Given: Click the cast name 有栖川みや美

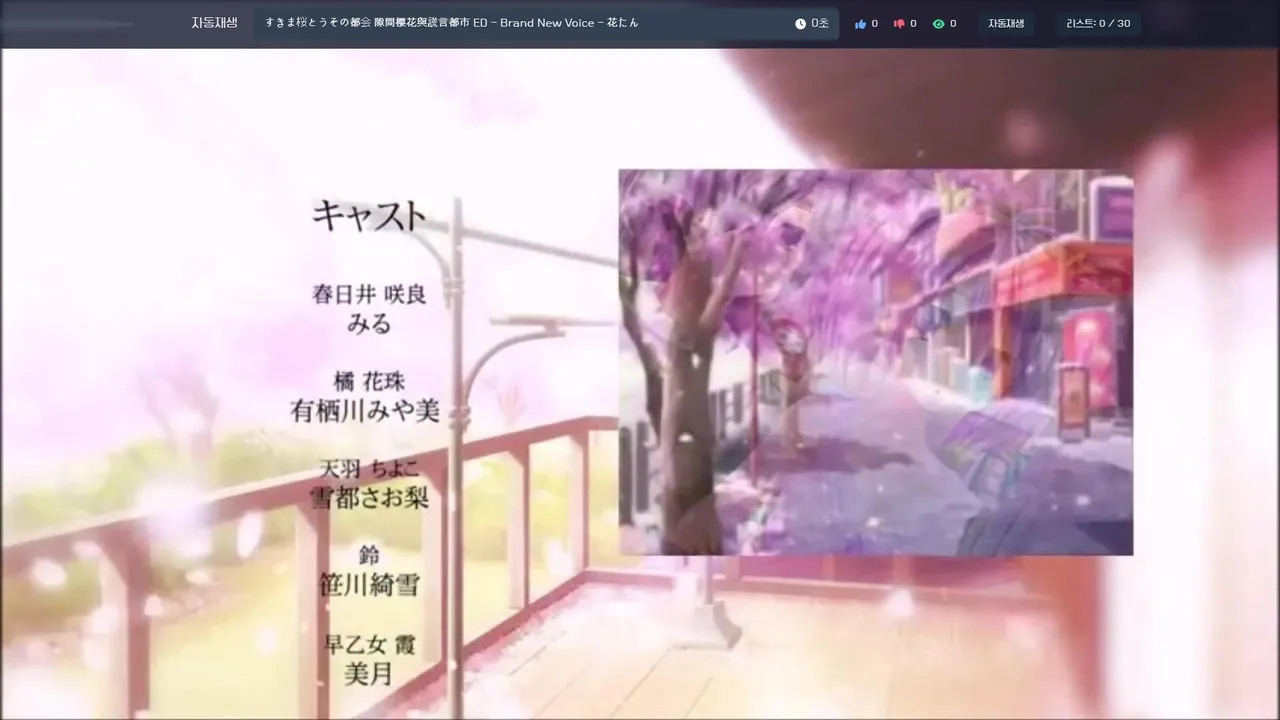Looking at the screenshot, I should (365, 410).
